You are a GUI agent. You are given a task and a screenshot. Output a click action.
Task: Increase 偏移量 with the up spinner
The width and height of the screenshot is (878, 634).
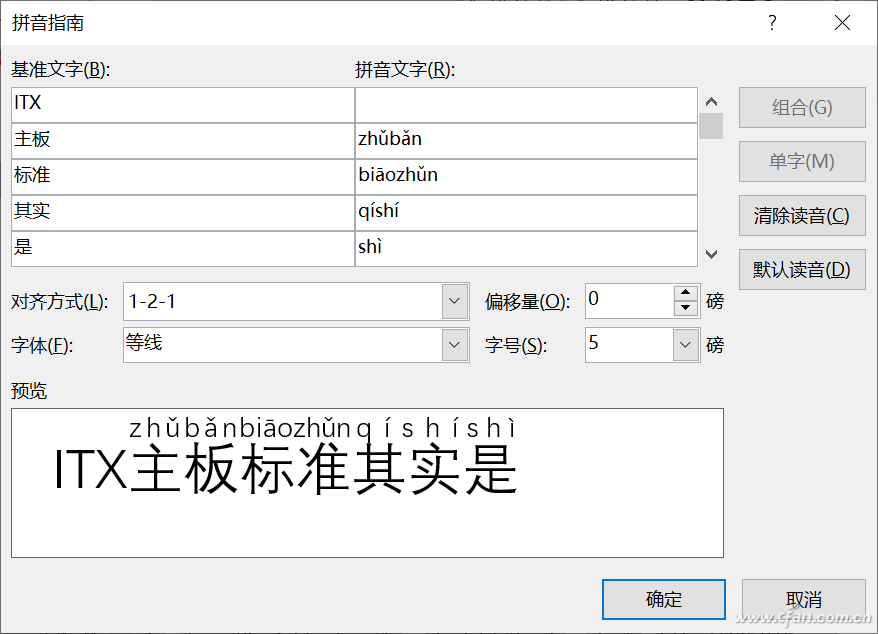[685, 293]
